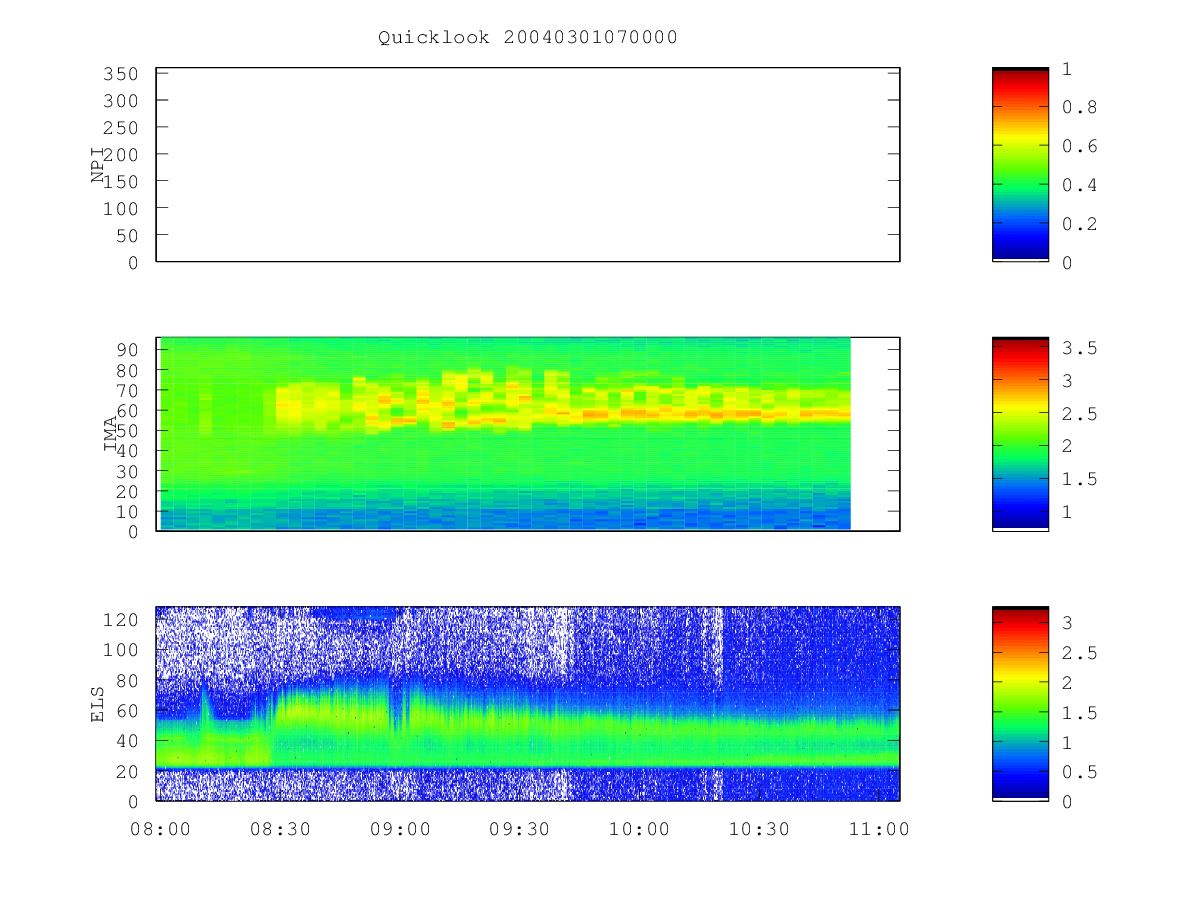
Task: Click the '50' tick on the NPI axis
Action: click(x=126, y=236)
